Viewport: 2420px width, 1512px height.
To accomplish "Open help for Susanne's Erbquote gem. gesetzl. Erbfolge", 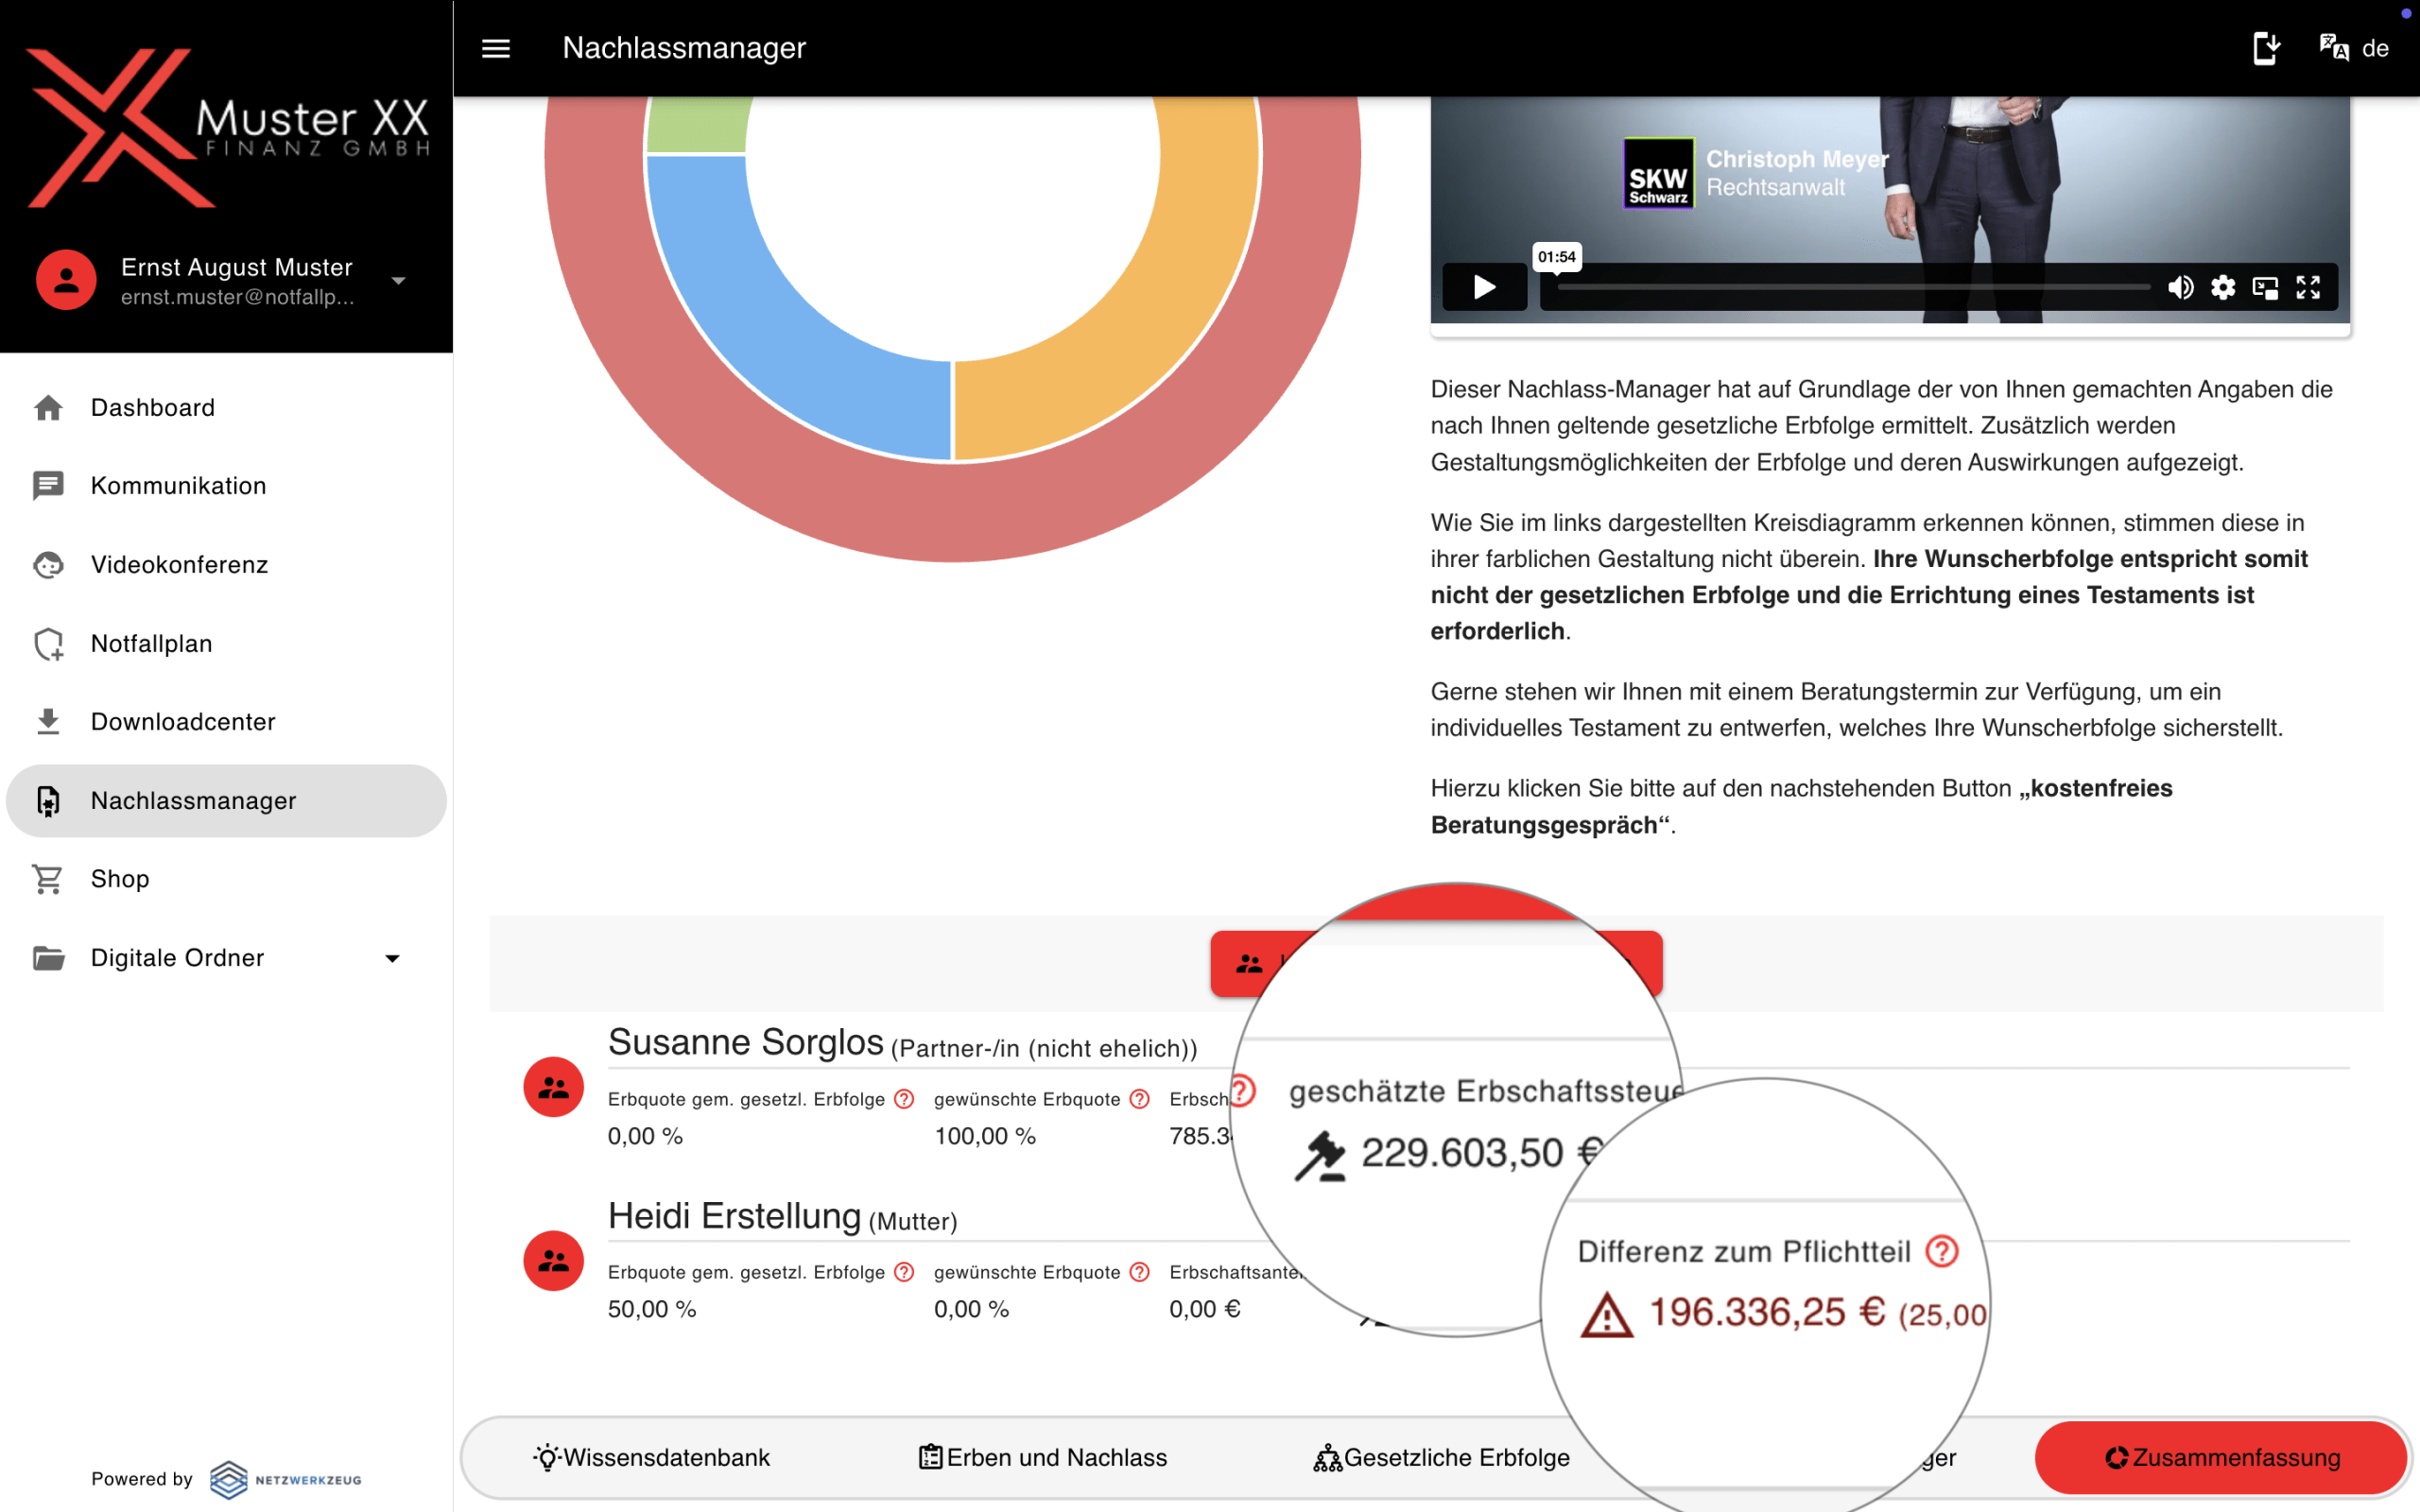I will tap(904, 1099).
